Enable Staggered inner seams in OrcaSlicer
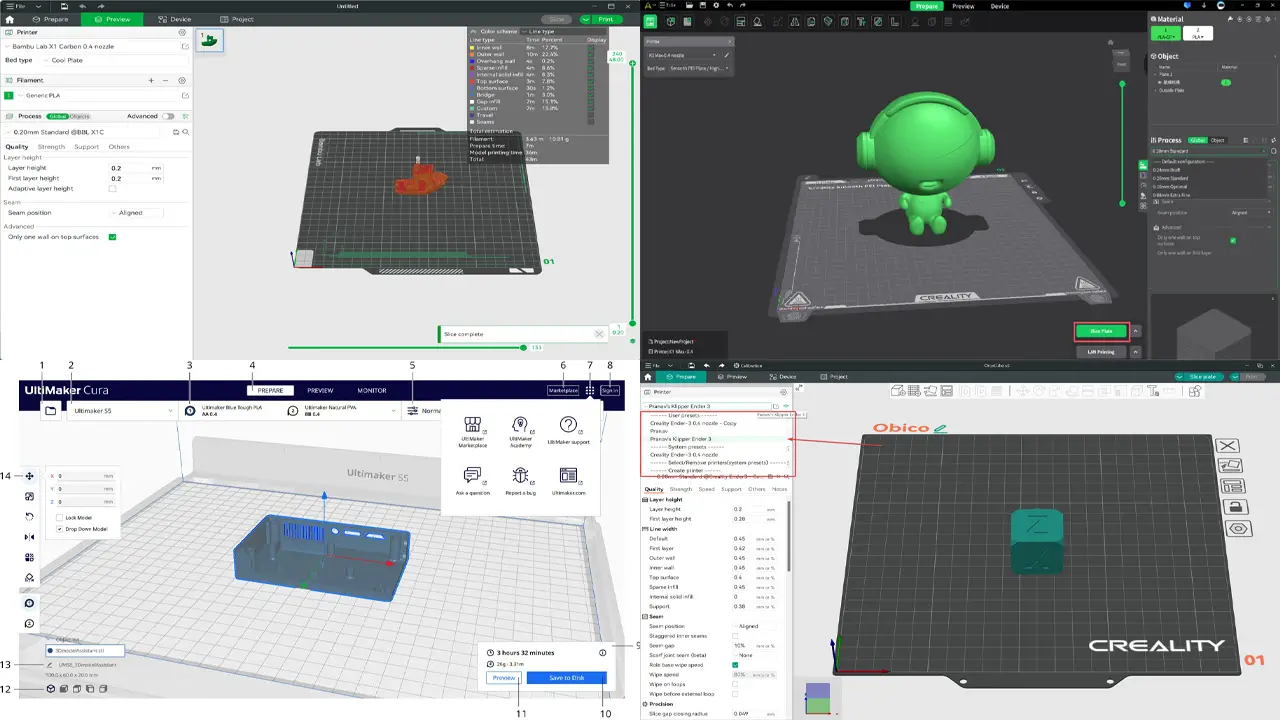The width and height of the screenshot is (1280, 720). coord(735,635)
